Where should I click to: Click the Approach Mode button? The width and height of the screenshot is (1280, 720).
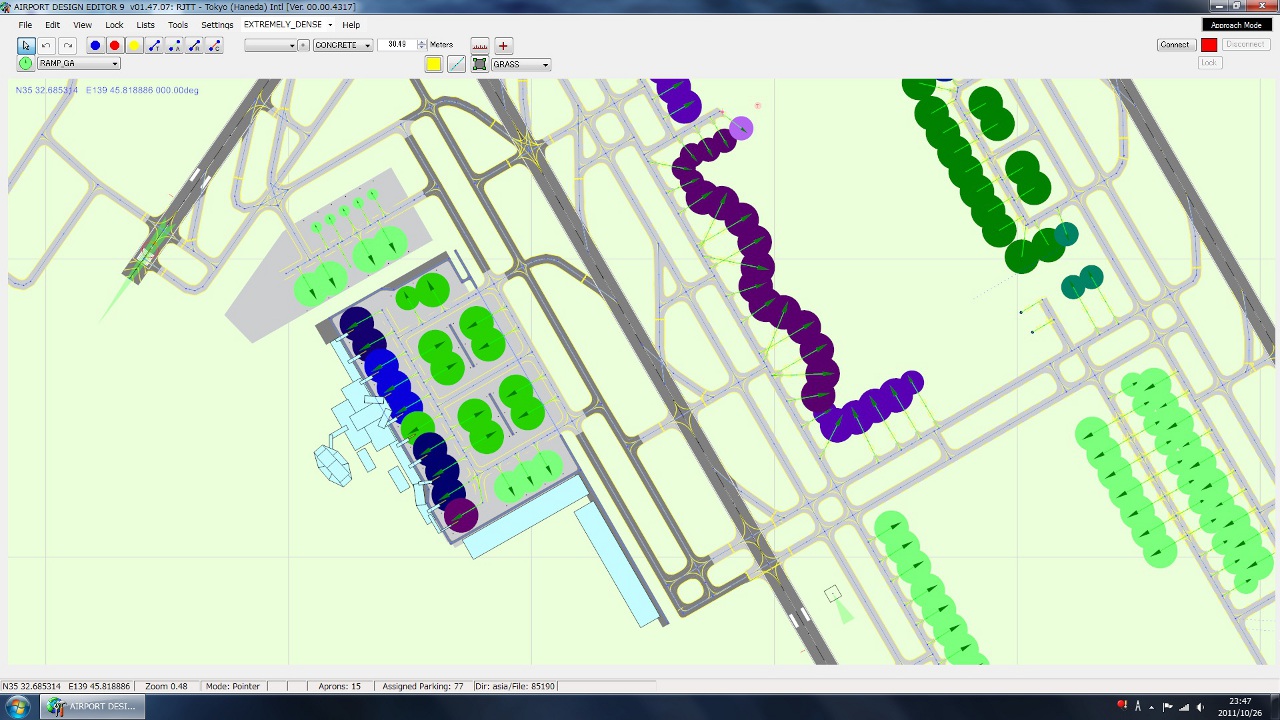1236,25
